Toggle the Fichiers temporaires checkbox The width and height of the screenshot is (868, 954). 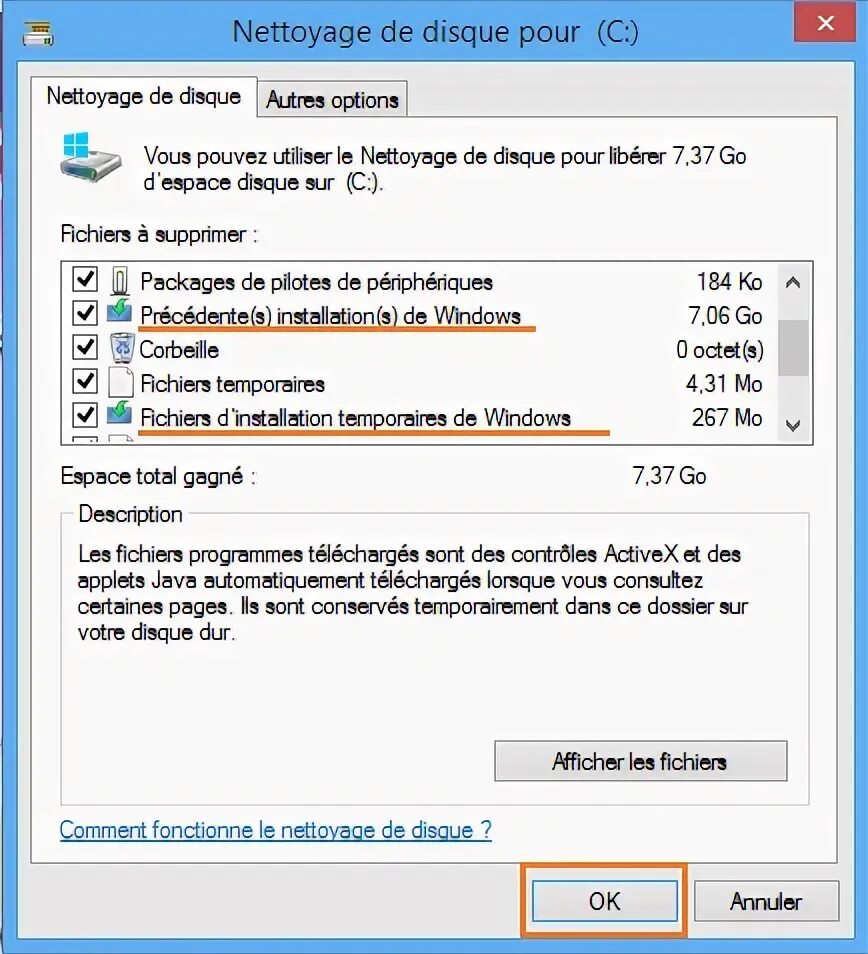click(85, 381)
